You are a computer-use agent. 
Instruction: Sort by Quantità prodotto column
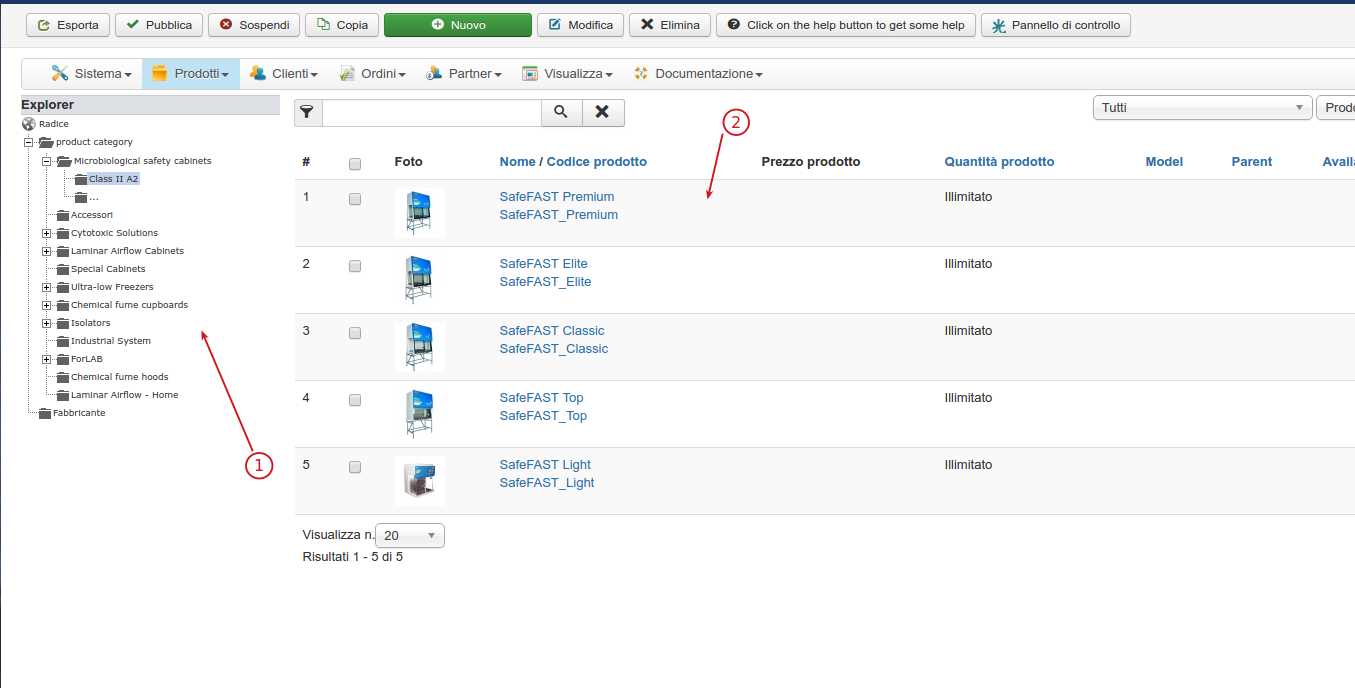click(999, 162)
